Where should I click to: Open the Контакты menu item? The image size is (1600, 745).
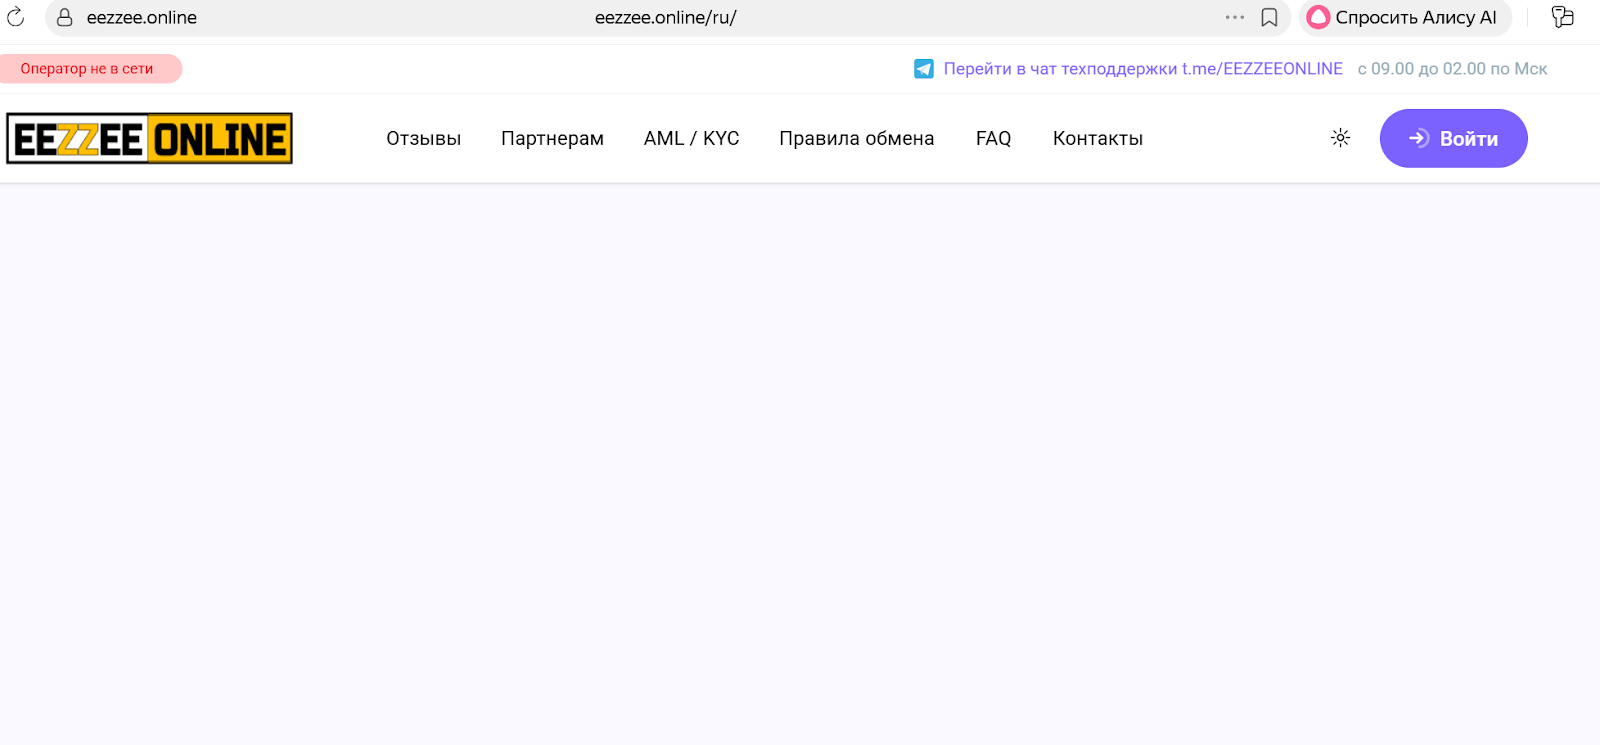(1098, 139)
